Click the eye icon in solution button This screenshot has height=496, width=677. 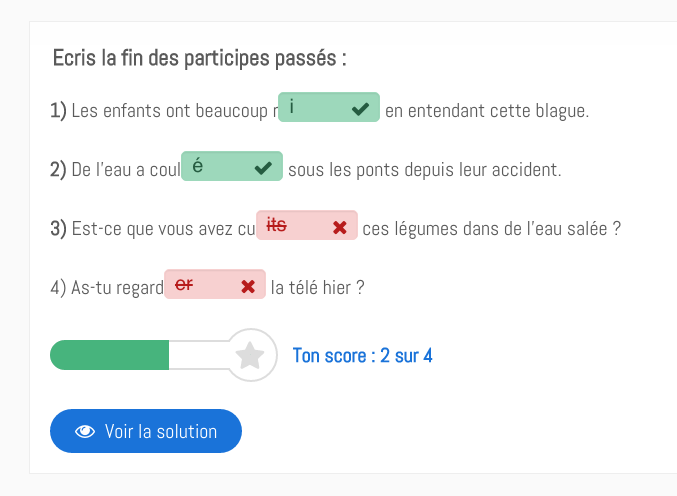(x=85, y=431)
